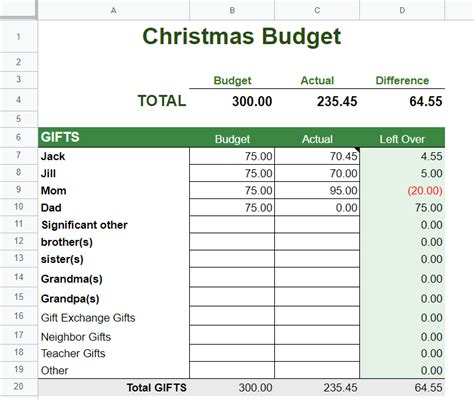
Task: Select total budget value 300.00 in row 4
Action: click(x=232, y=100)
